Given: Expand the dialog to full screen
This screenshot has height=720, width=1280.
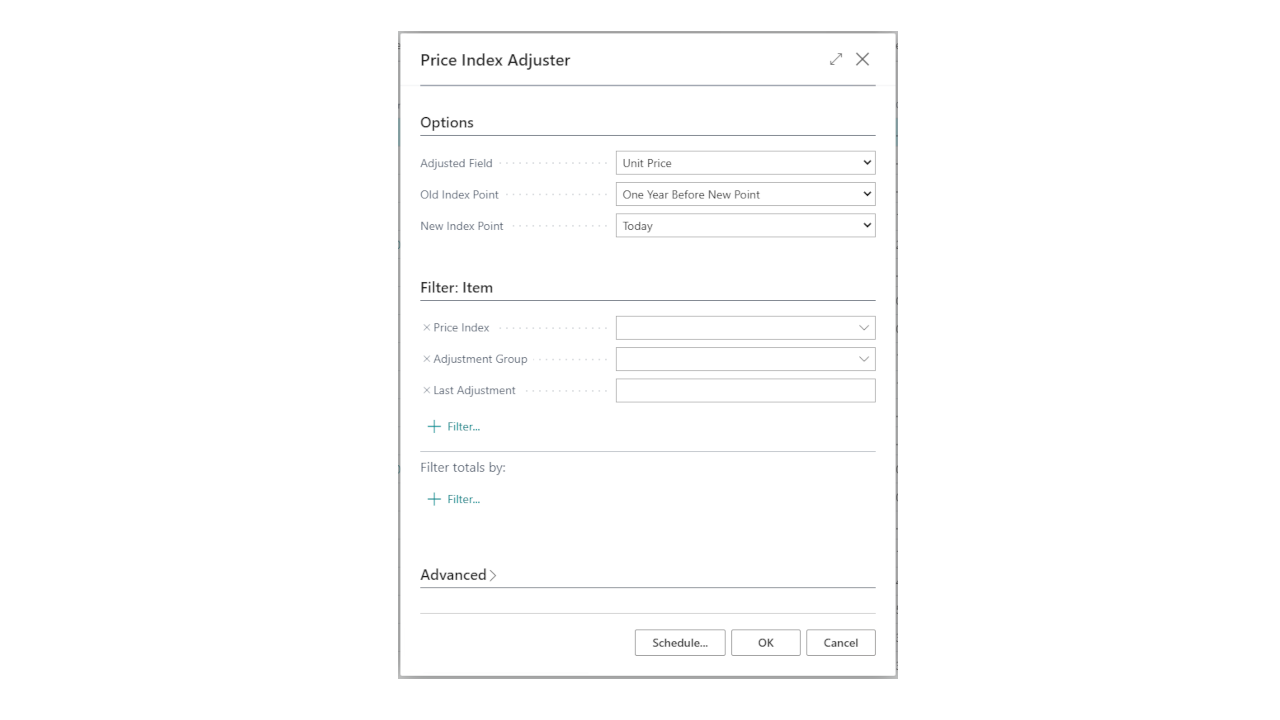Looking at the screenshot, I should tap(836, 59).
